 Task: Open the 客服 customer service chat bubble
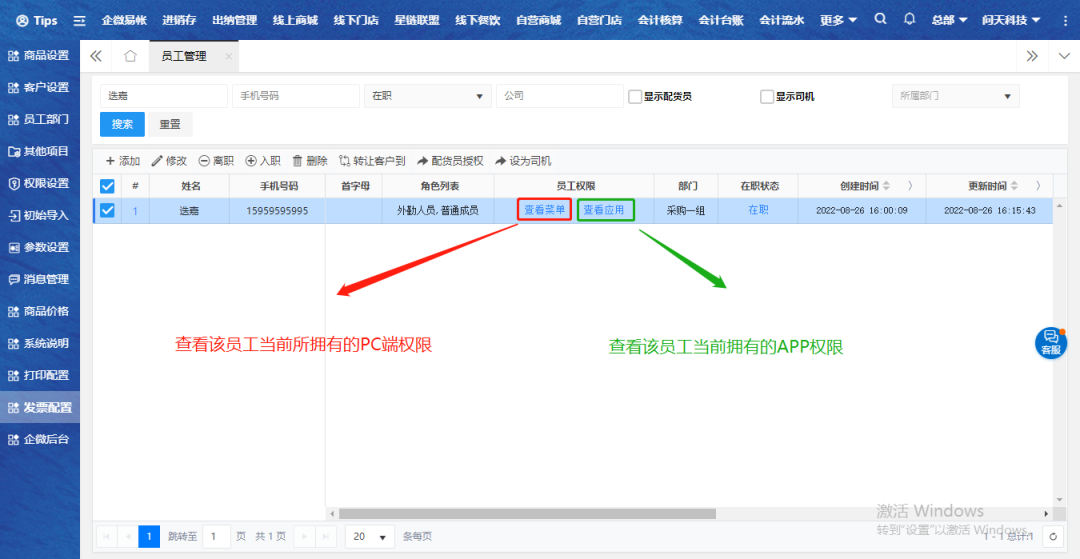click(1050, 342)
